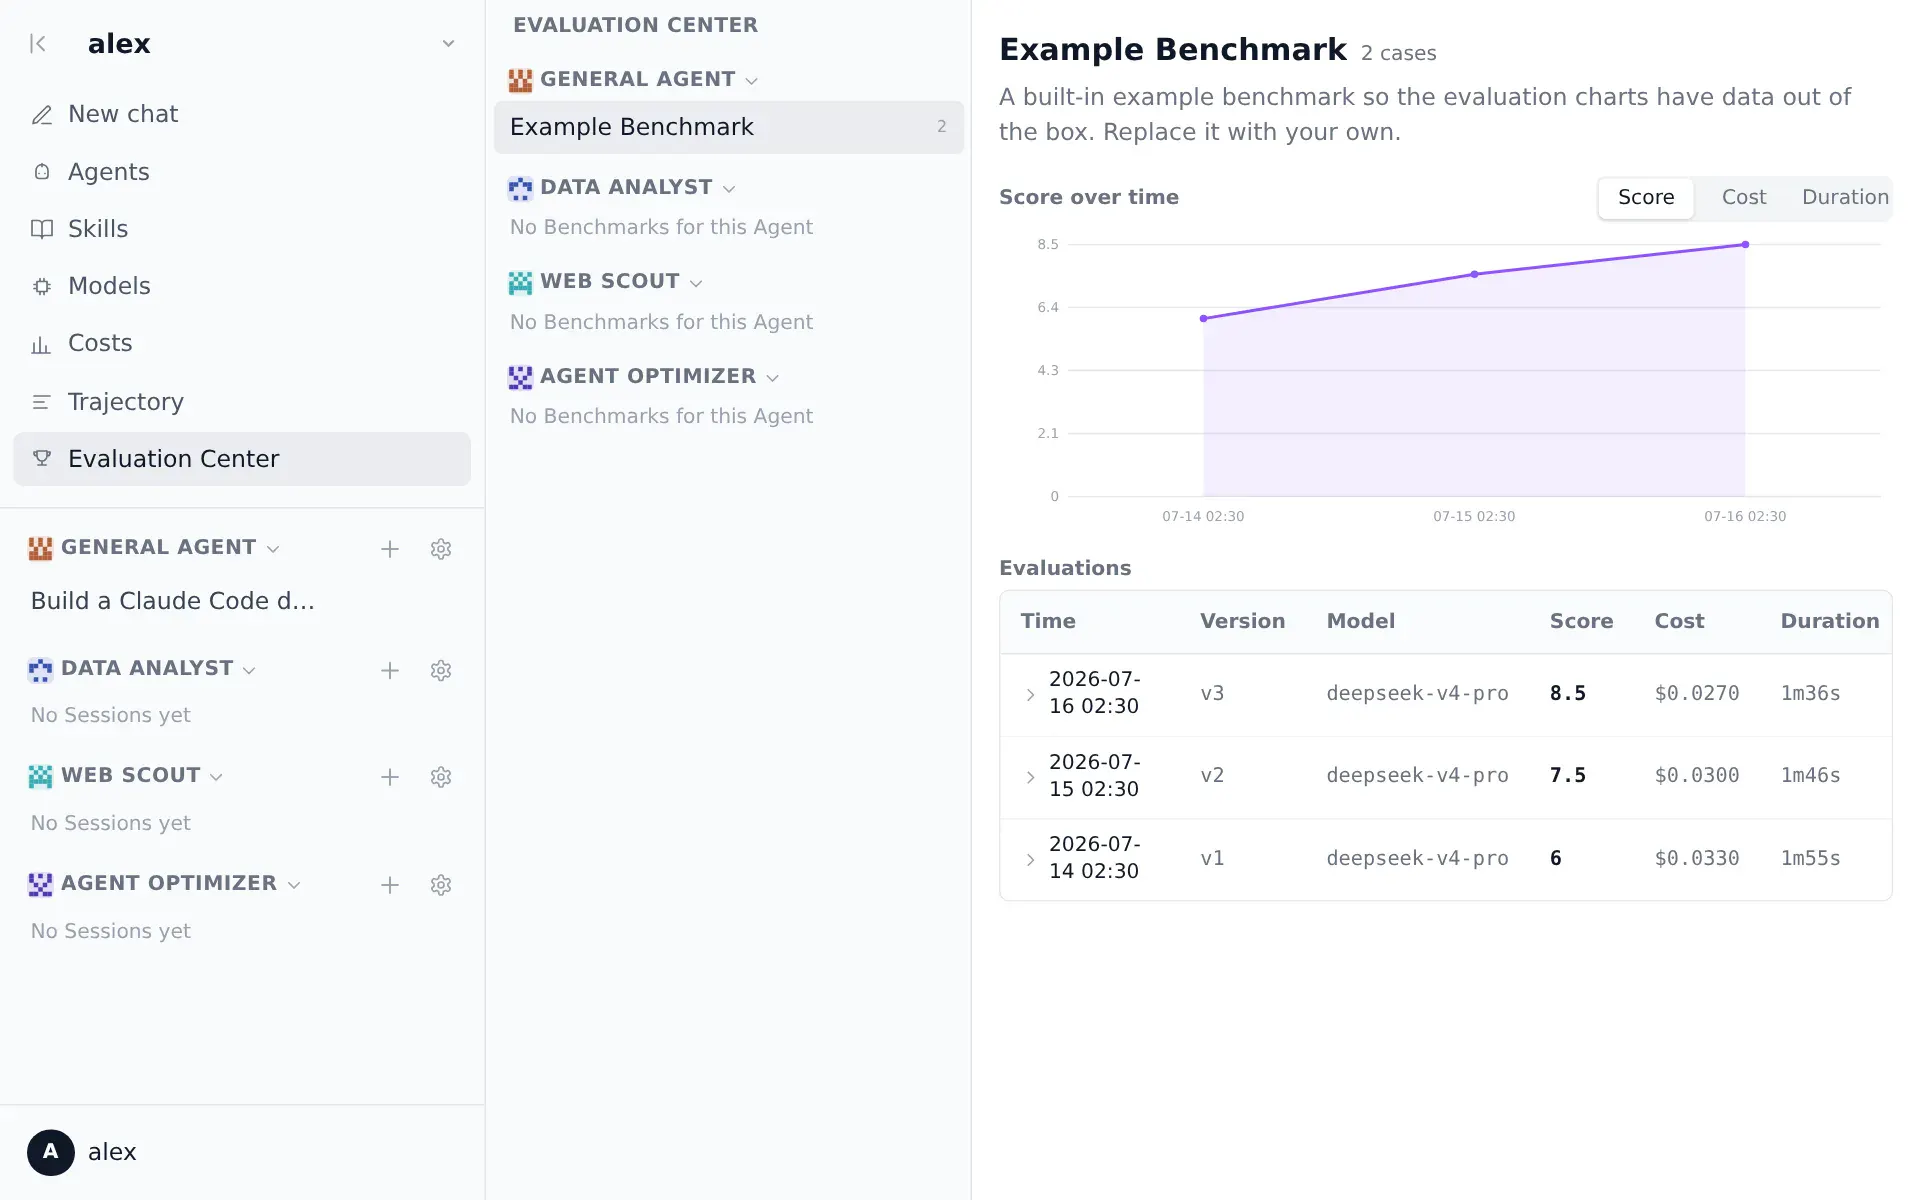1920x1200 pixels.
Task: Open Data Analyst settings gear
Action: point(441,671)
